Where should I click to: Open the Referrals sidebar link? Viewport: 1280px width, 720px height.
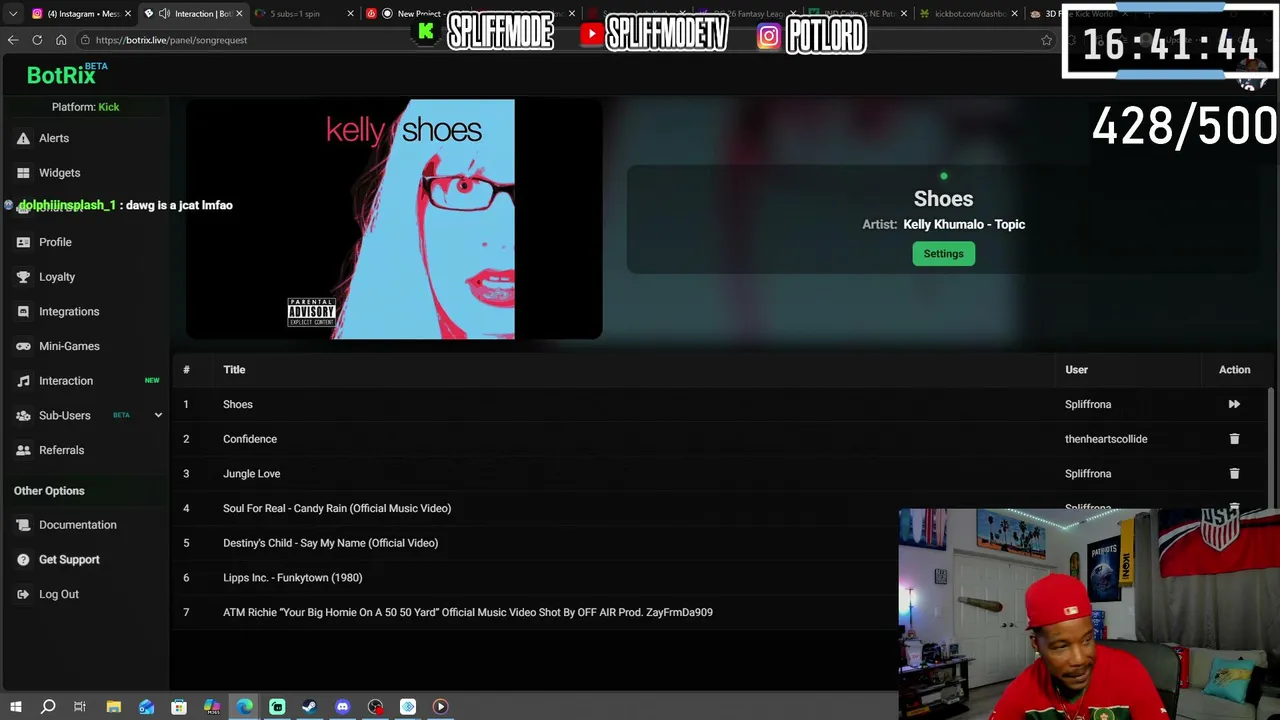point(61,450)
